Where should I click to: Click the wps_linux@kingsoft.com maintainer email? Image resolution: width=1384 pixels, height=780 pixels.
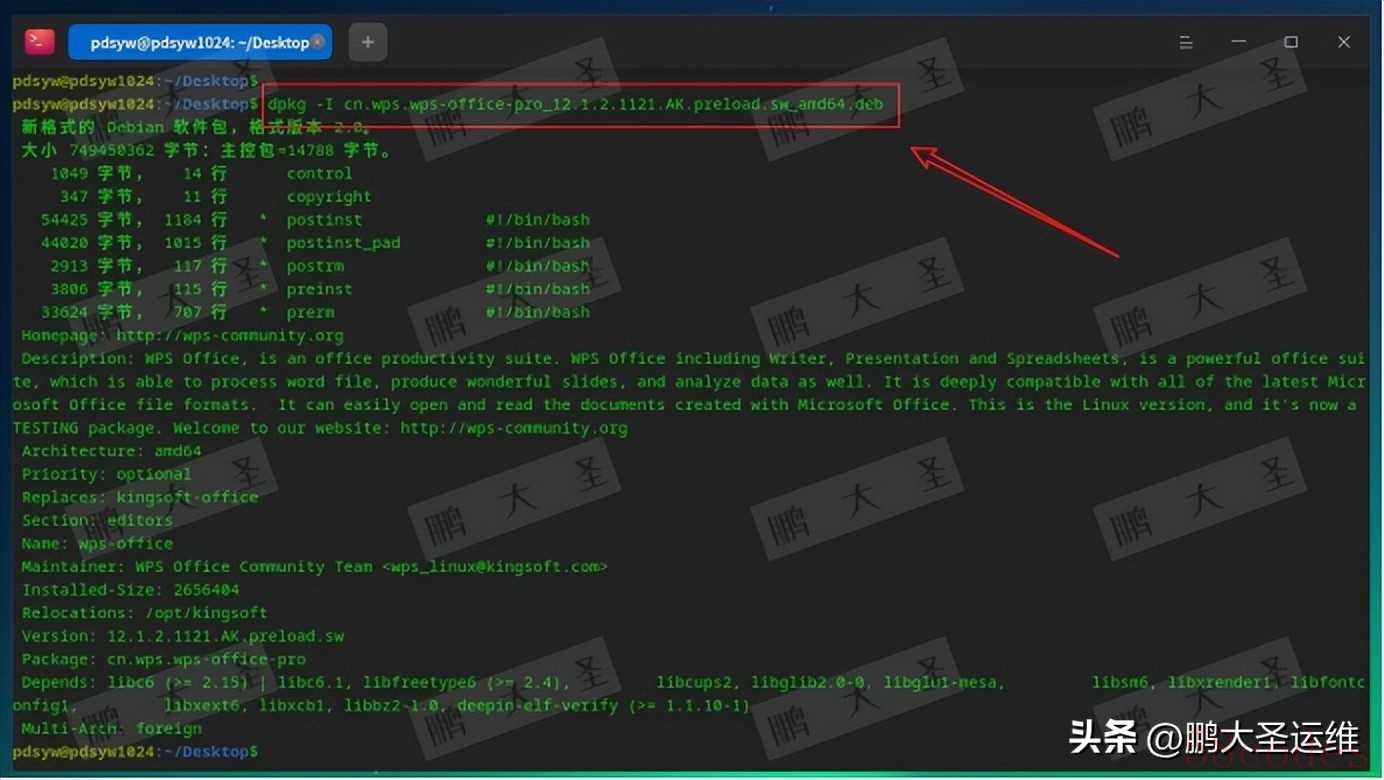(x=495, y=566)
